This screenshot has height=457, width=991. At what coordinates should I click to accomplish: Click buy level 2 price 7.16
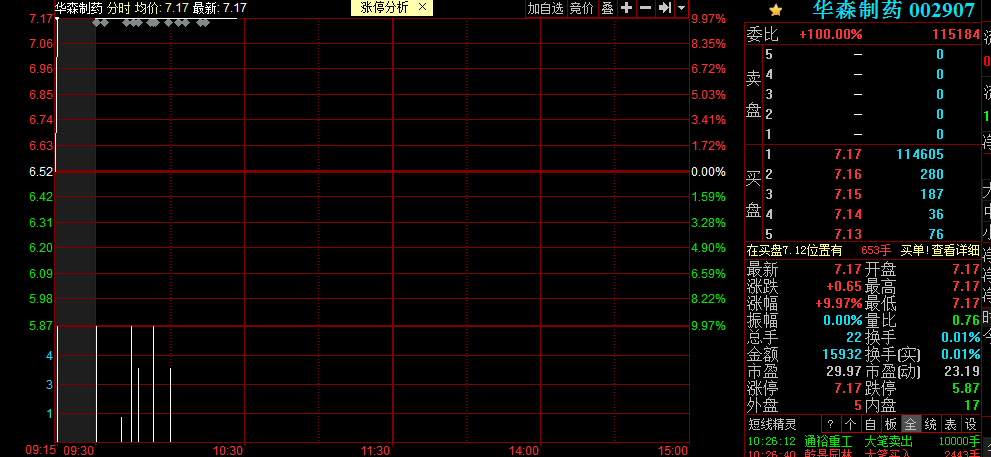pyautogui.click(x=848, y=174)
